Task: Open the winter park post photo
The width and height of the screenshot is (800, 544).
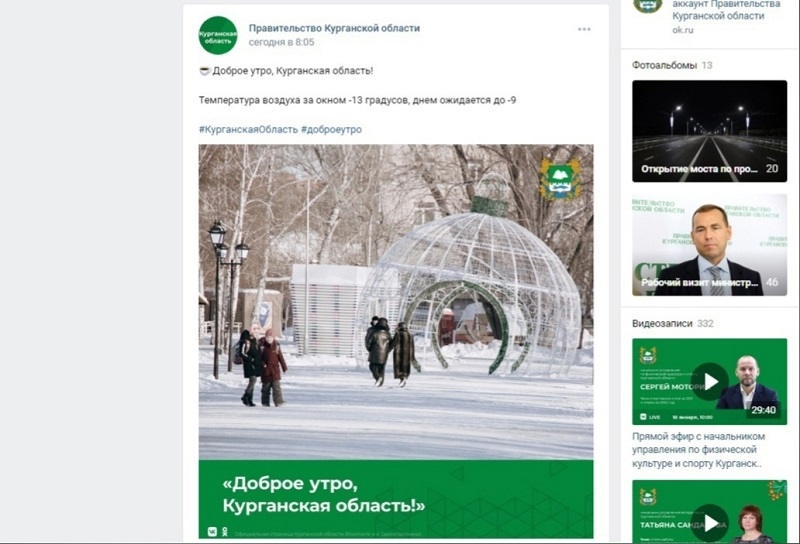Action: [x=396, y=341]
